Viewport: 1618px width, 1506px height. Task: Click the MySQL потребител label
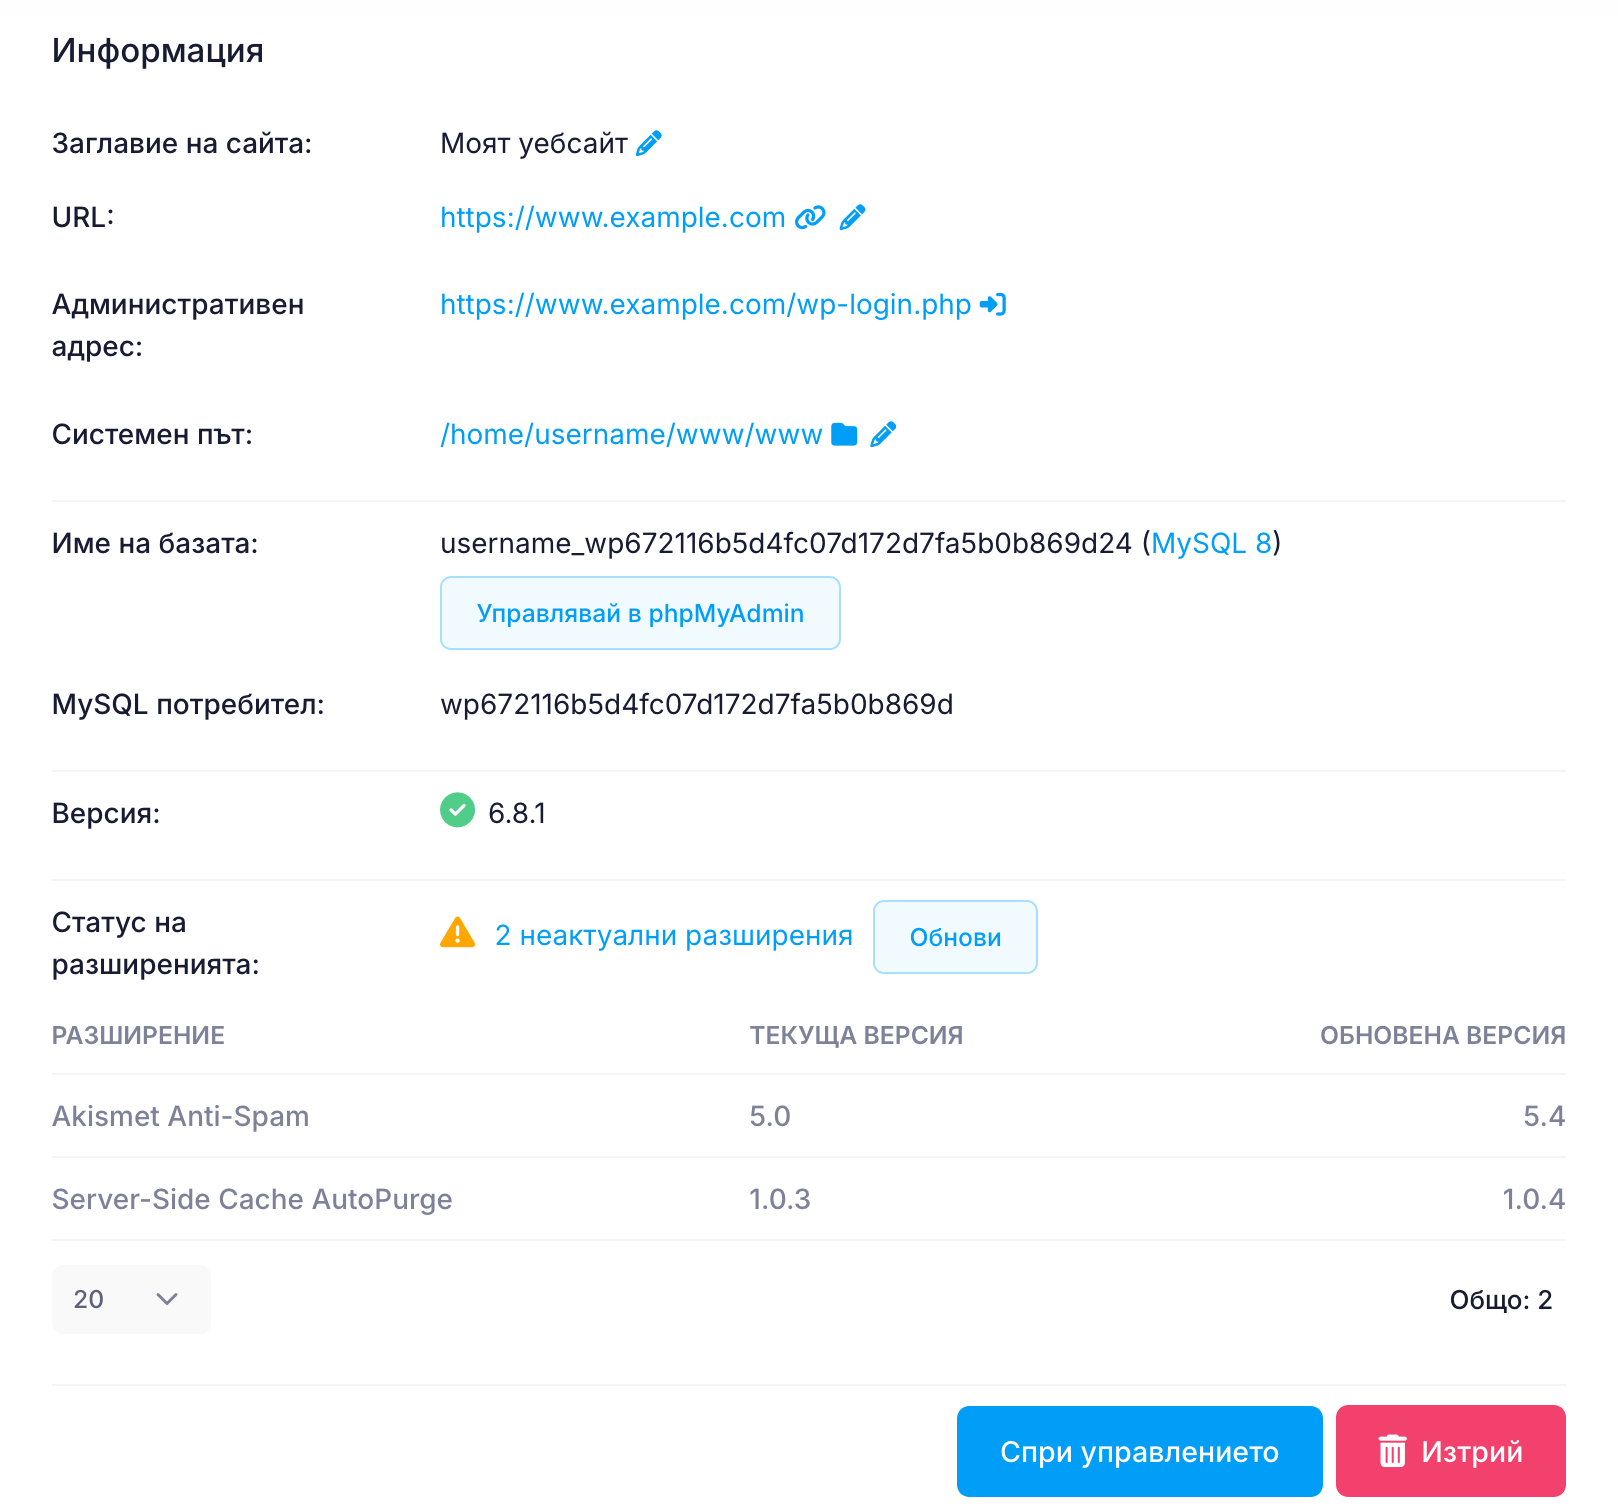(188, 704)
